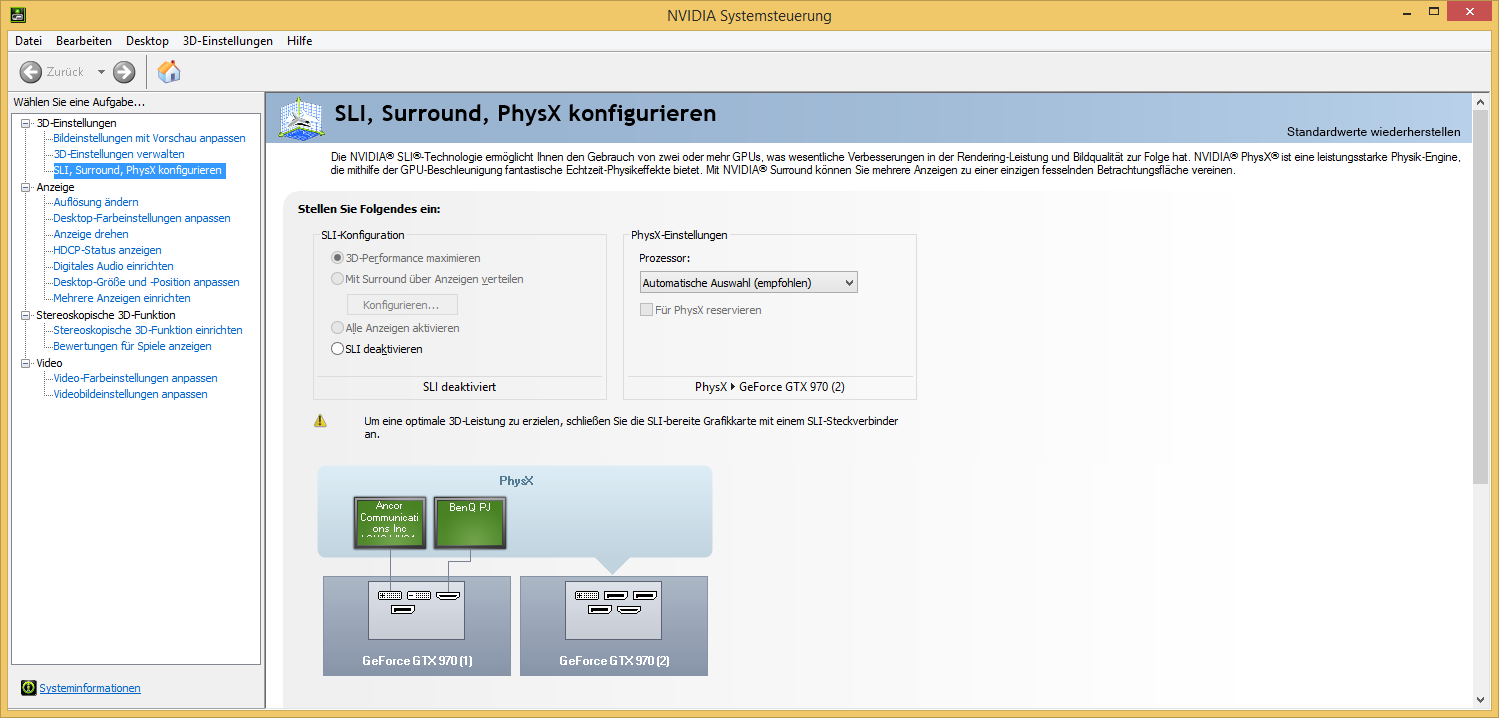Open the Desktop menu

[x=147, y=41]
